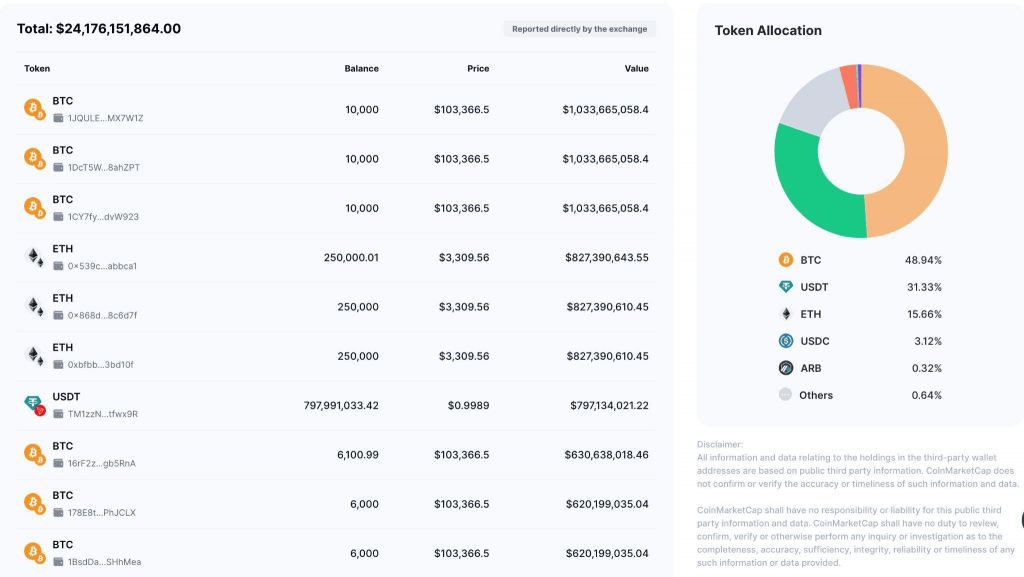This screenshot has height=577, width=1024.
Task: Select the USDT icon in the allocation legend
Action: (x=786, y=287)
